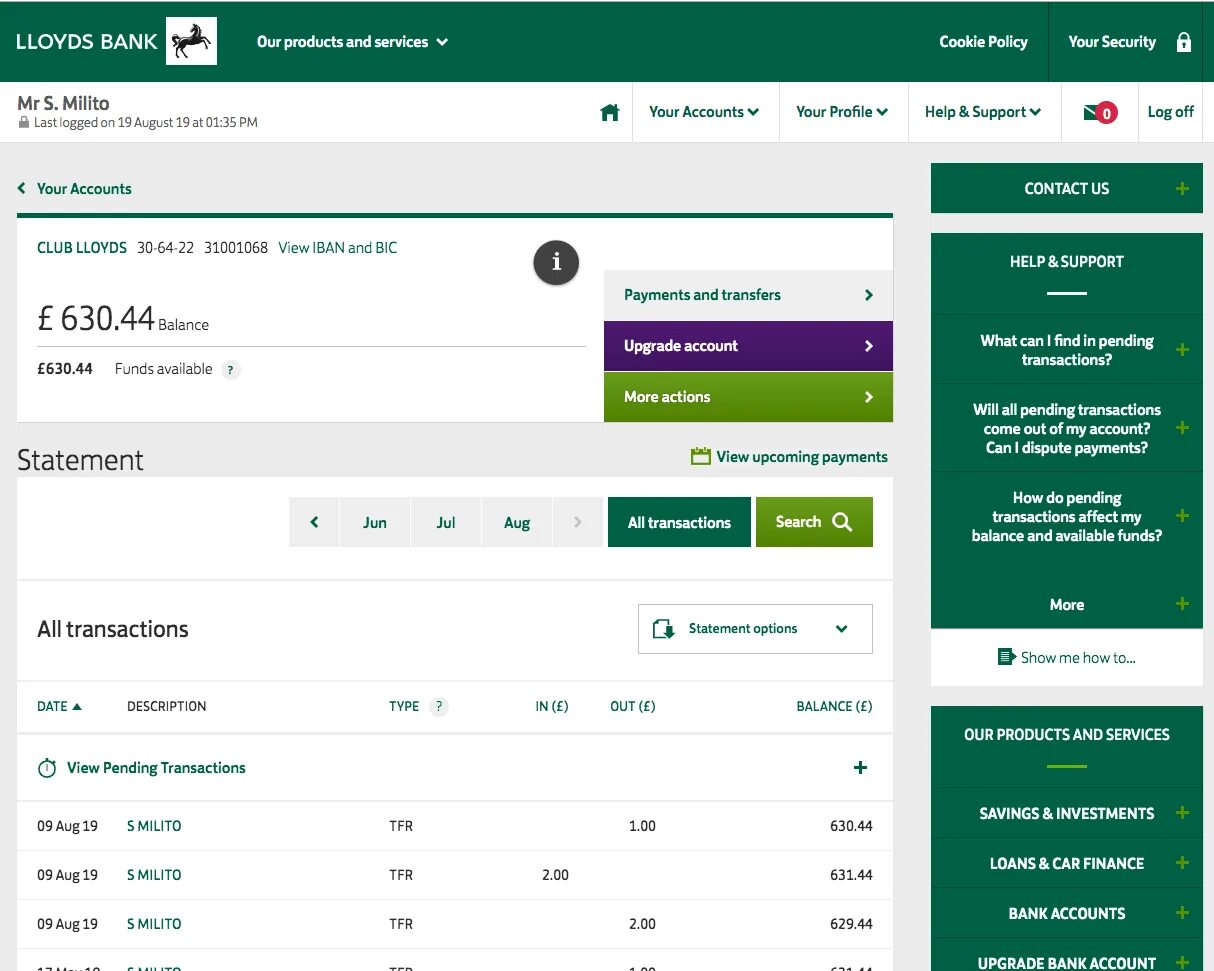Click the account number 31001068
The height and width of the screenshot is (971, 1214).
[x=236, y=248]
